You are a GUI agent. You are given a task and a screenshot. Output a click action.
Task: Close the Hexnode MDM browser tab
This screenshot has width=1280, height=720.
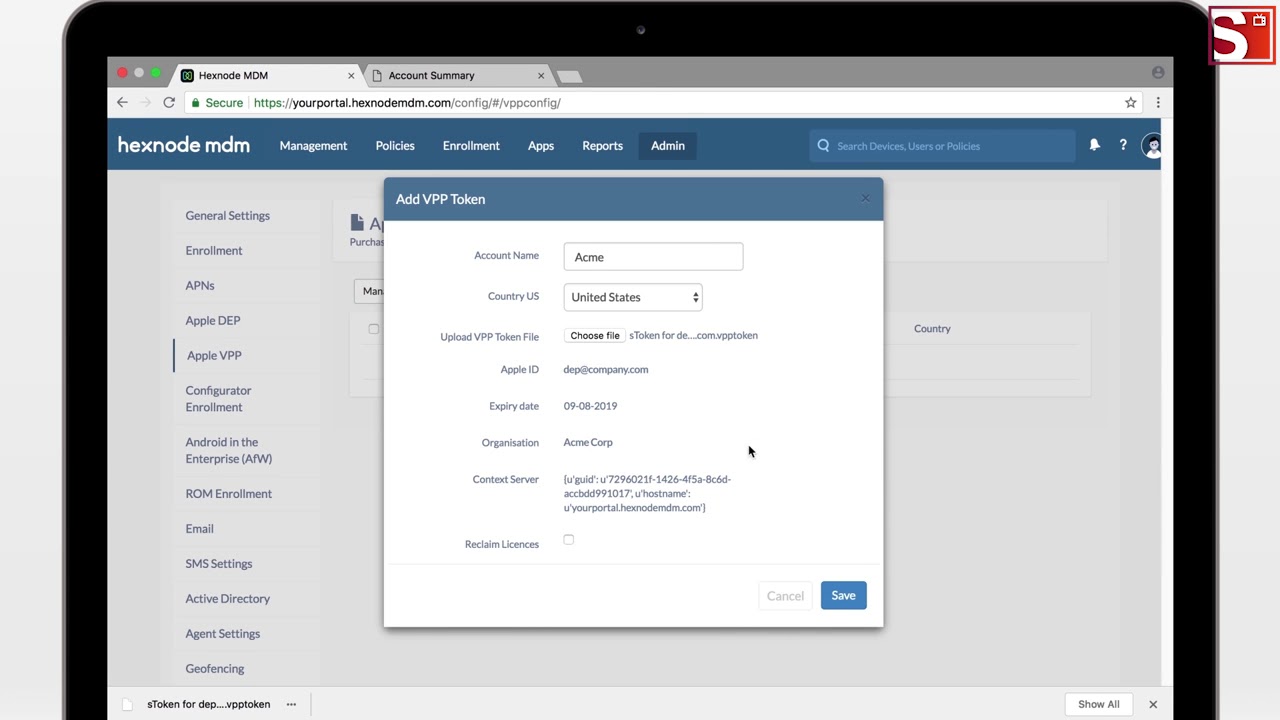point(351,75)
